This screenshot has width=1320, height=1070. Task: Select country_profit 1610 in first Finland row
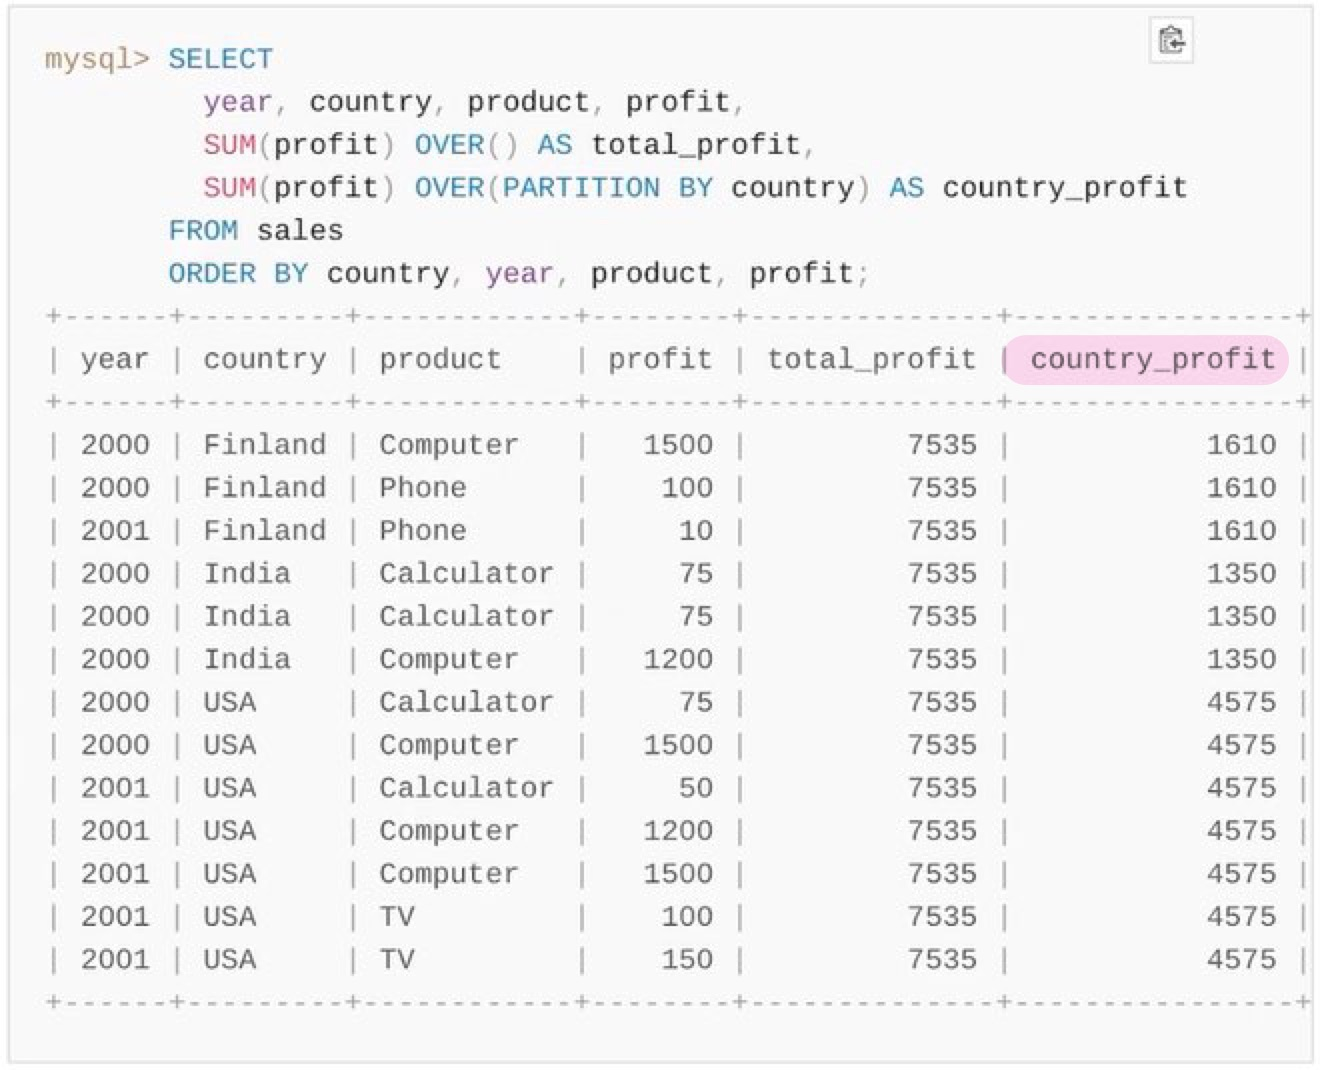[1241, 445]
